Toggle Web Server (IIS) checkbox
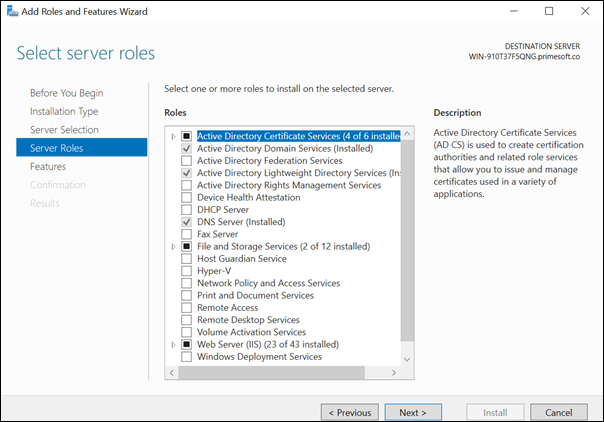The width and height of the screenshot is (604, 422). [186, 345]
